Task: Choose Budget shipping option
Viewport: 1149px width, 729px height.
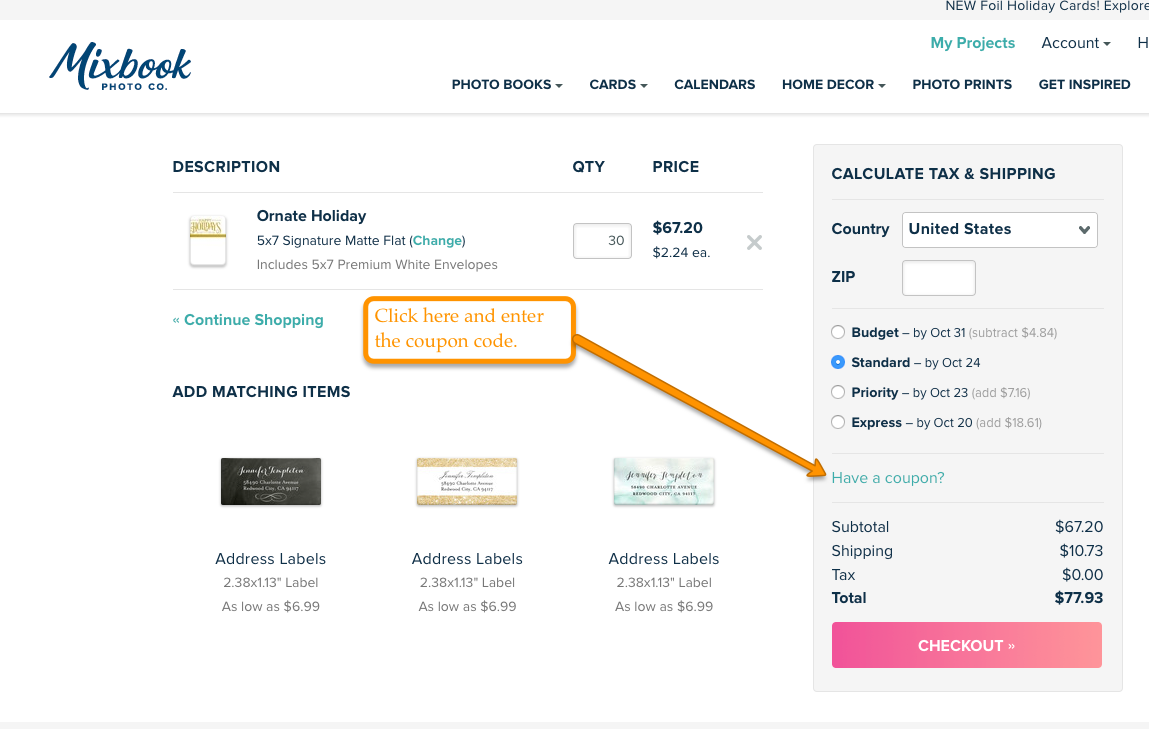Action: click(x=838, y=332)
